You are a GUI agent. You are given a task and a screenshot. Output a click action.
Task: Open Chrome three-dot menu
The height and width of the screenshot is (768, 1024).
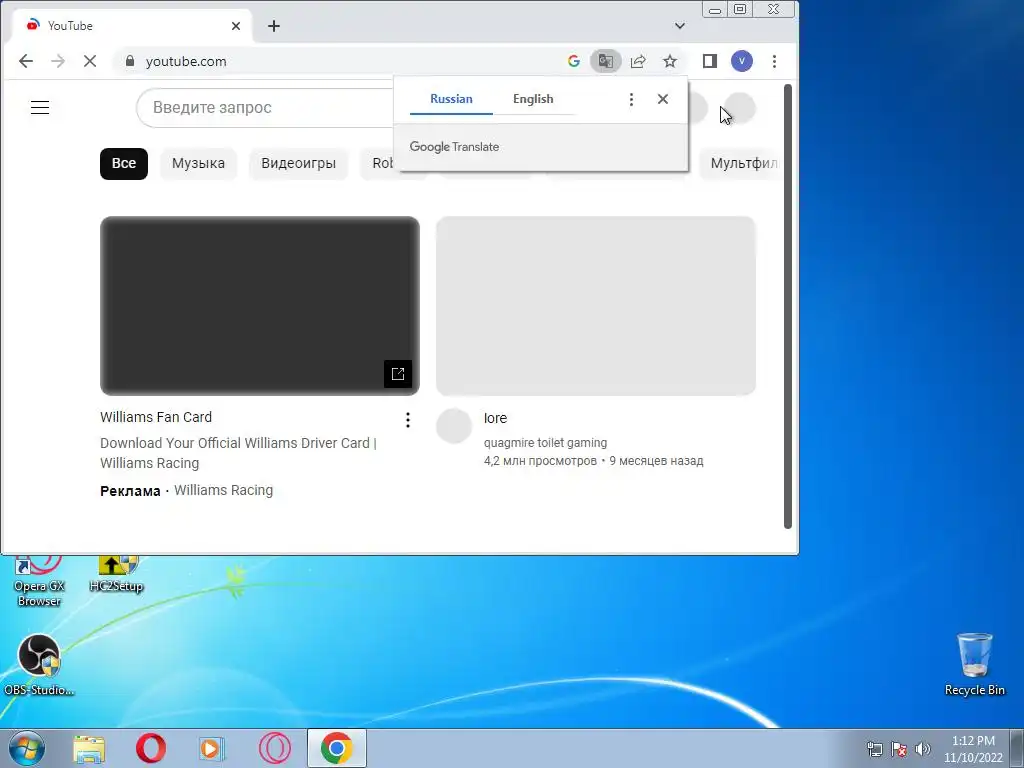pyautogui.click(x=775, y=61)
